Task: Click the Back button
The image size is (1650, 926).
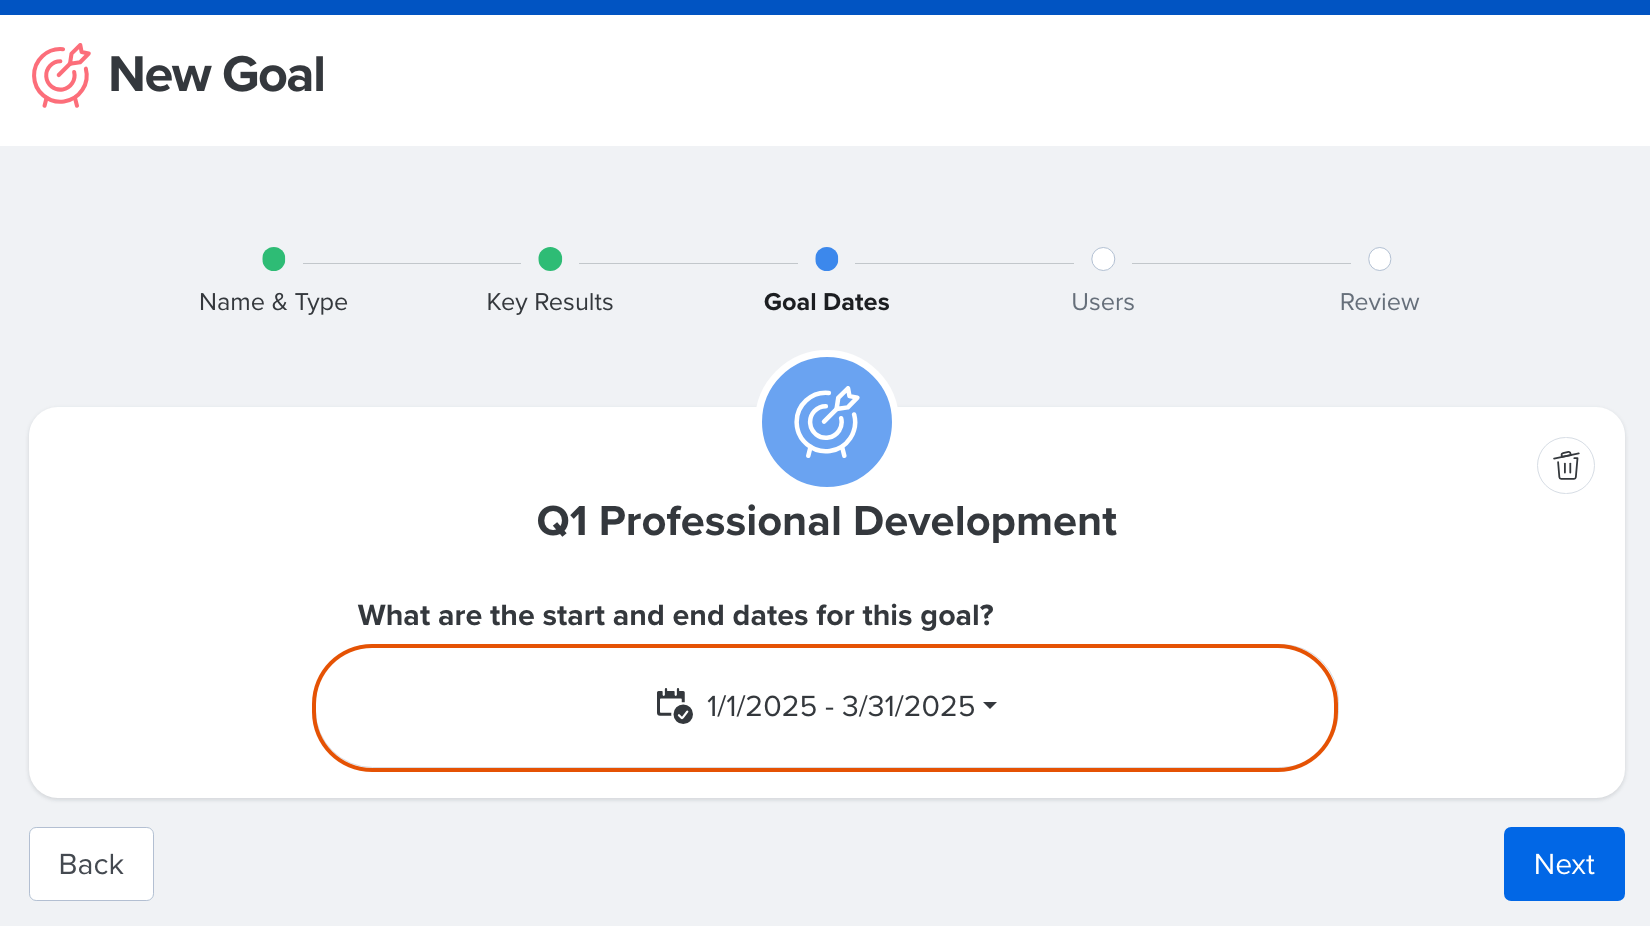Action: (x=91, y=864)
